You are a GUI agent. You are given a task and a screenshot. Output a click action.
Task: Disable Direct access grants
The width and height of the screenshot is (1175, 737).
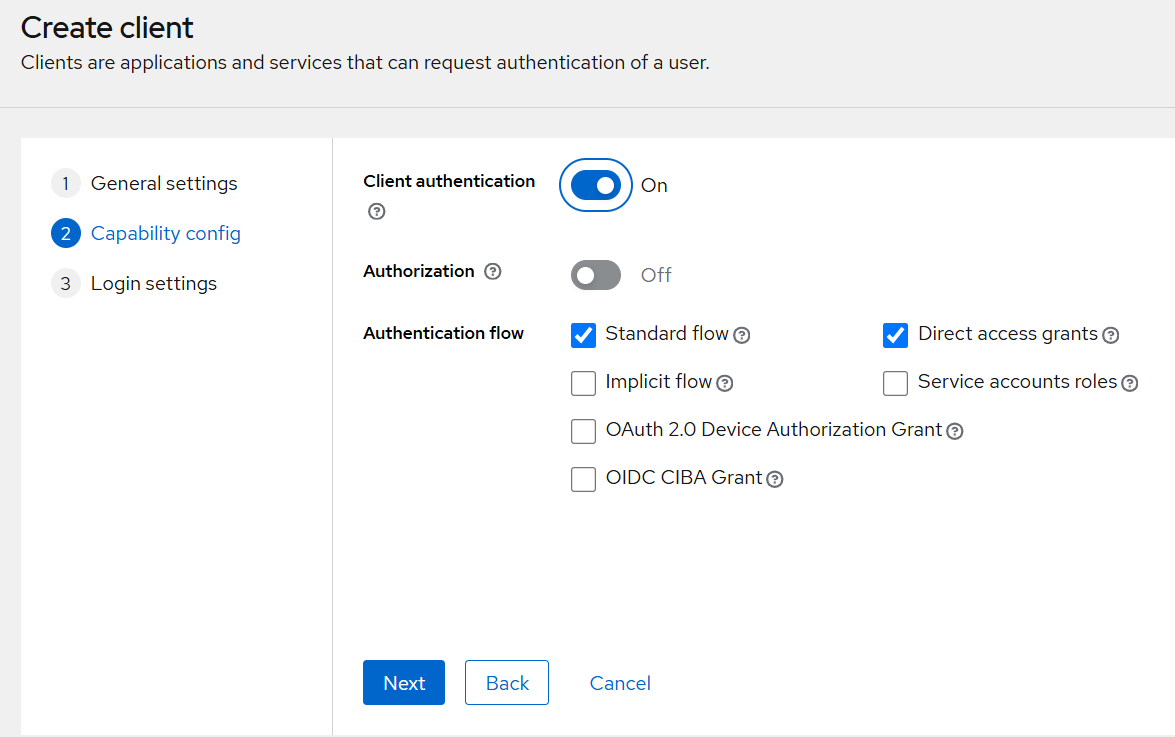click(895, 335)
